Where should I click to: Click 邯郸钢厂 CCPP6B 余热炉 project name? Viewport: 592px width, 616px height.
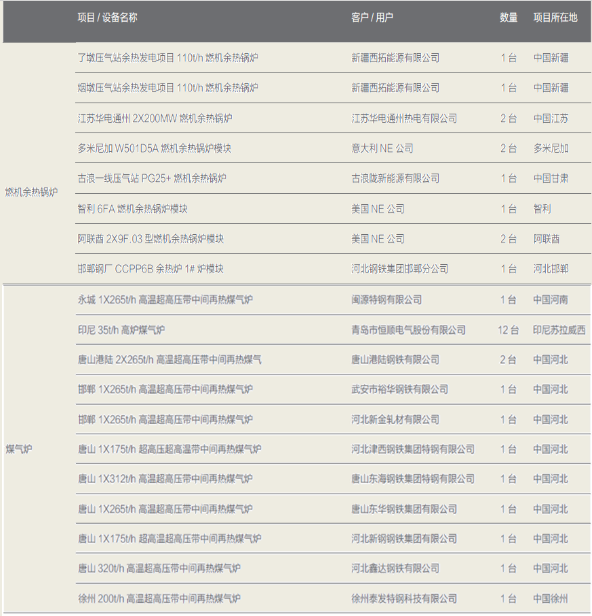pyautogui.click(x=150, y=269)
